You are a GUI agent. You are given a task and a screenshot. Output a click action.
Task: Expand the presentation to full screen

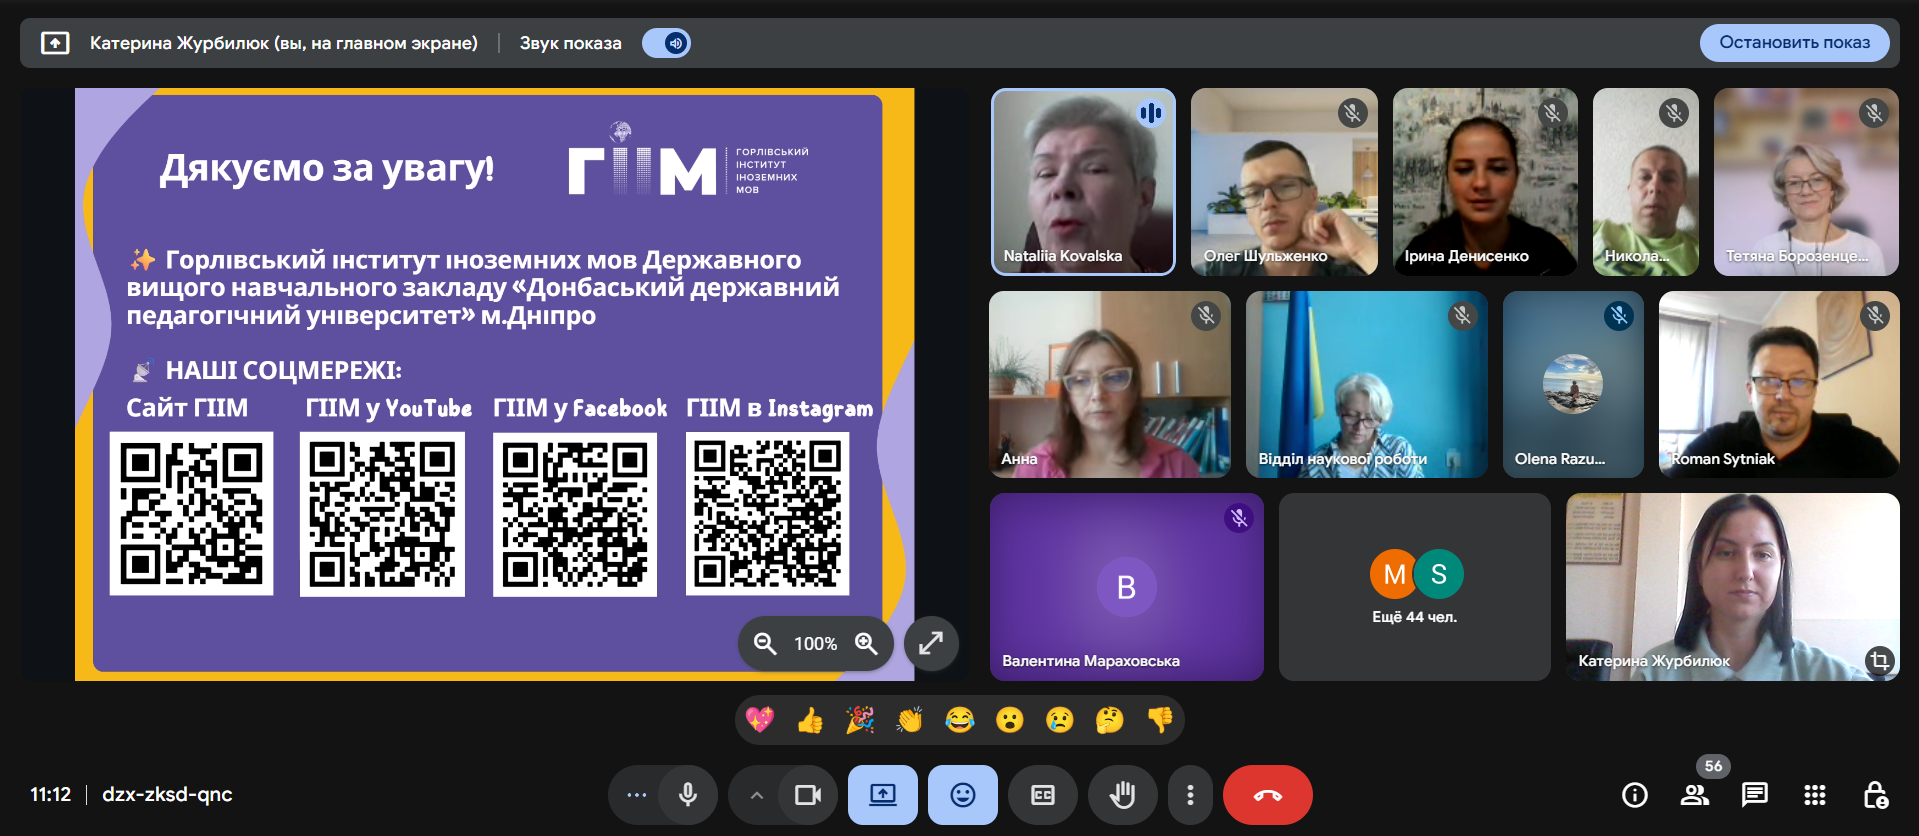931,643
